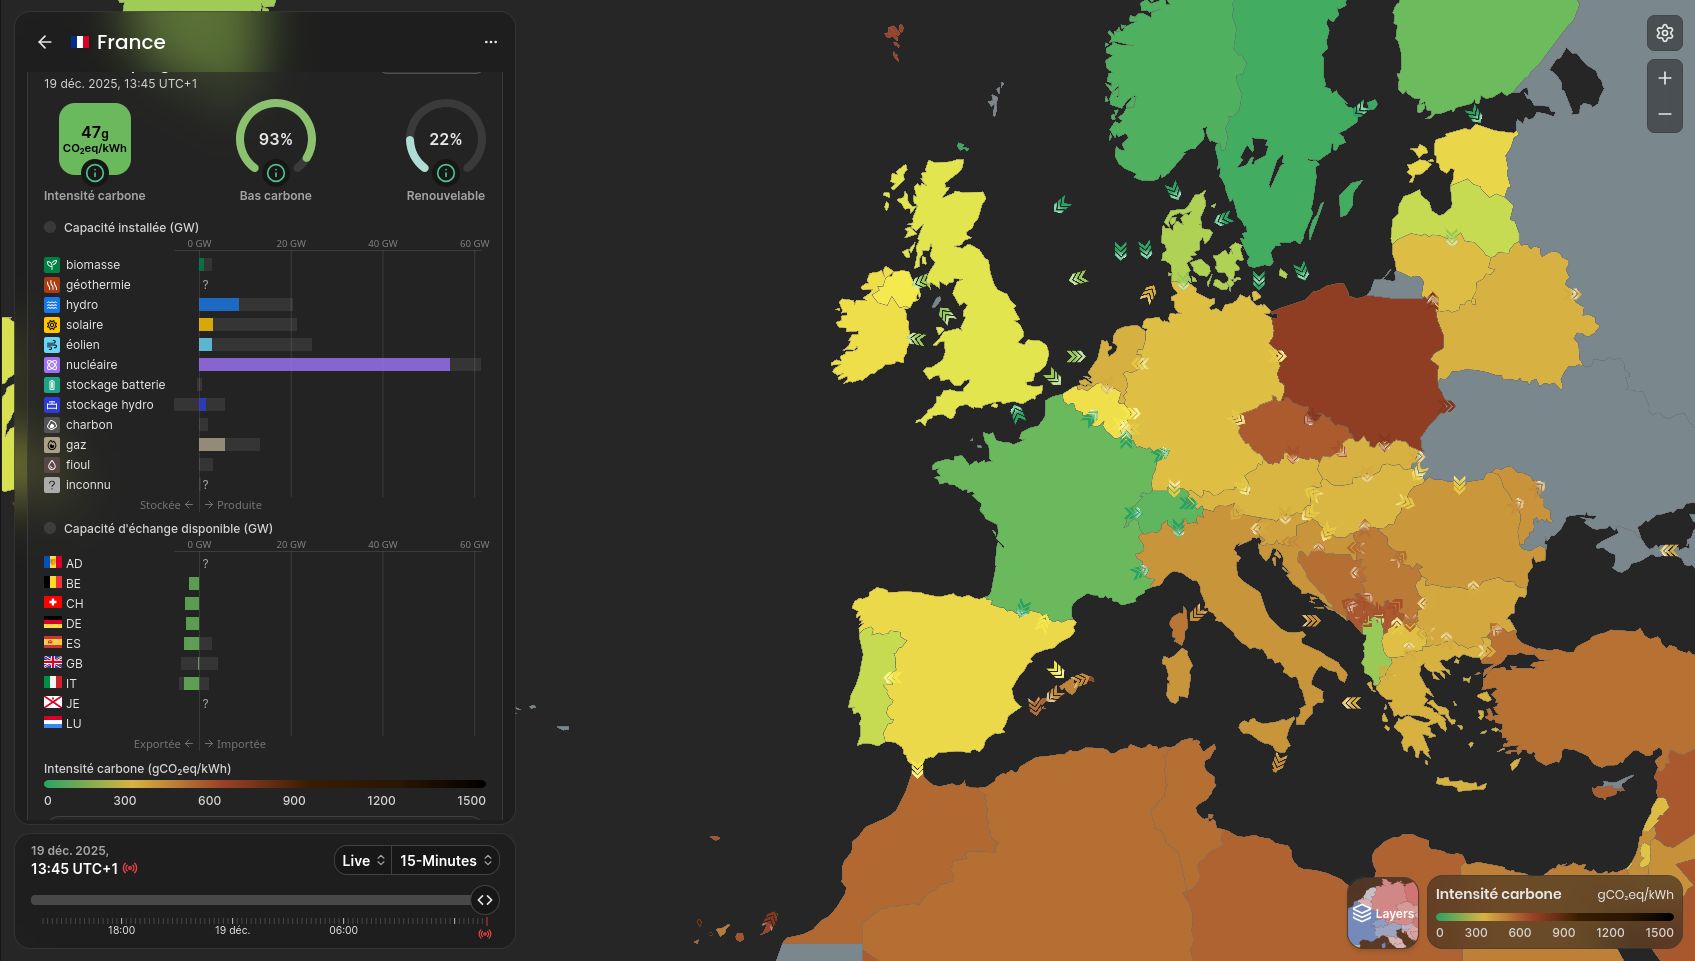Click the charbon coal source icon
Viewport: 1695px width, 961px height.
52,424
